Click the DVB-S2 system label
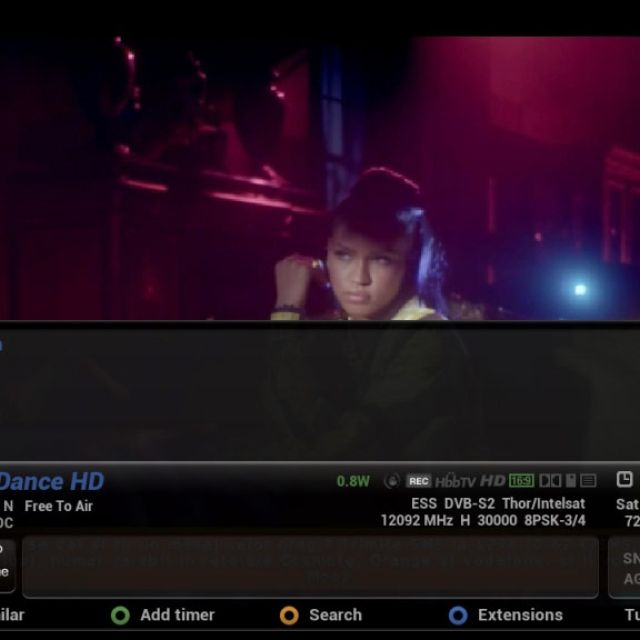 click(x=469, y=504)
